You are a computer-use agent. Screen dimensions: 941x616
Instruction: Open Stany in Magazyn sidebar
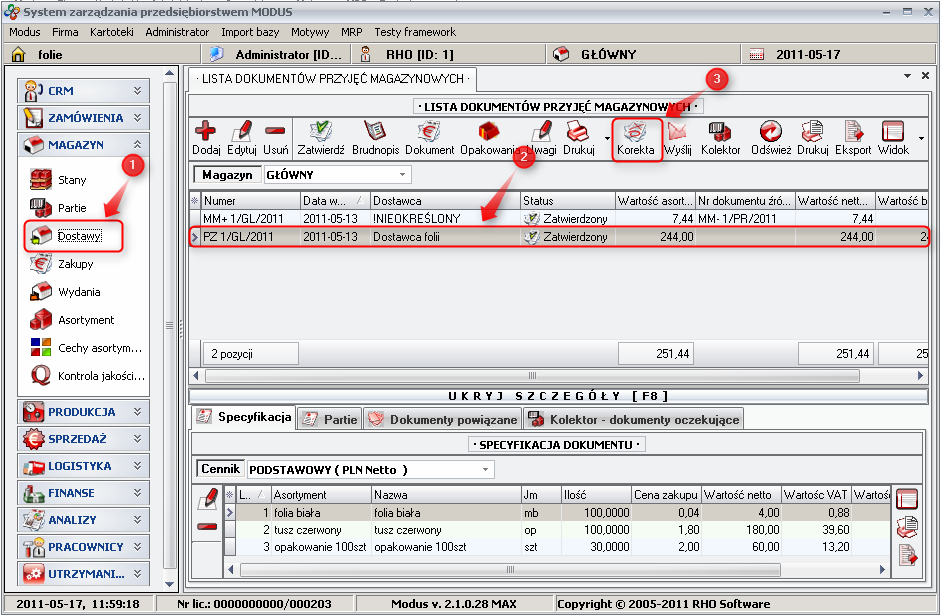coord(72,180)
